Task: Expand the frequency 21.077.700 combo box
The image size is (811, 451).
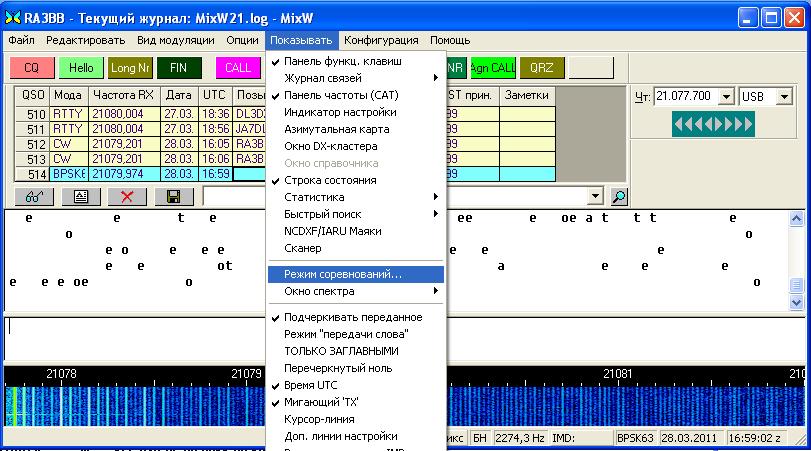Action: tap(726, 96)
